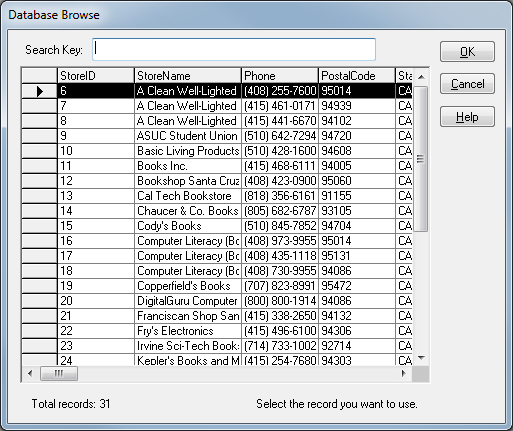This screenshot has height=431, width=513.
Task: Open Help for Database Browse
Action: (x=467, y=117)
